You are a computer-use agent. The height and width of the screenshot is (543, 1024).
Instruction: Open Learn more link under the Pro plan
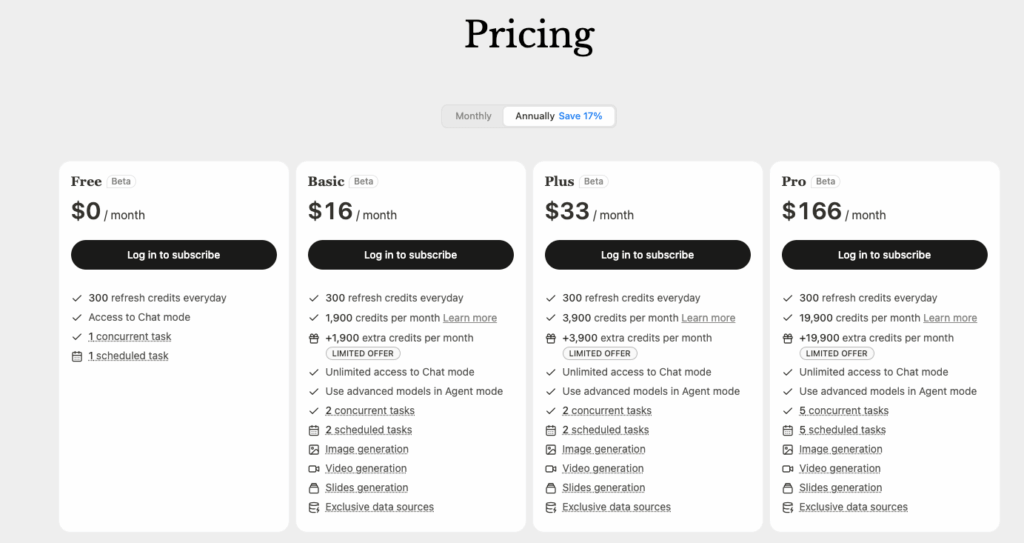(x=950, y=318)
